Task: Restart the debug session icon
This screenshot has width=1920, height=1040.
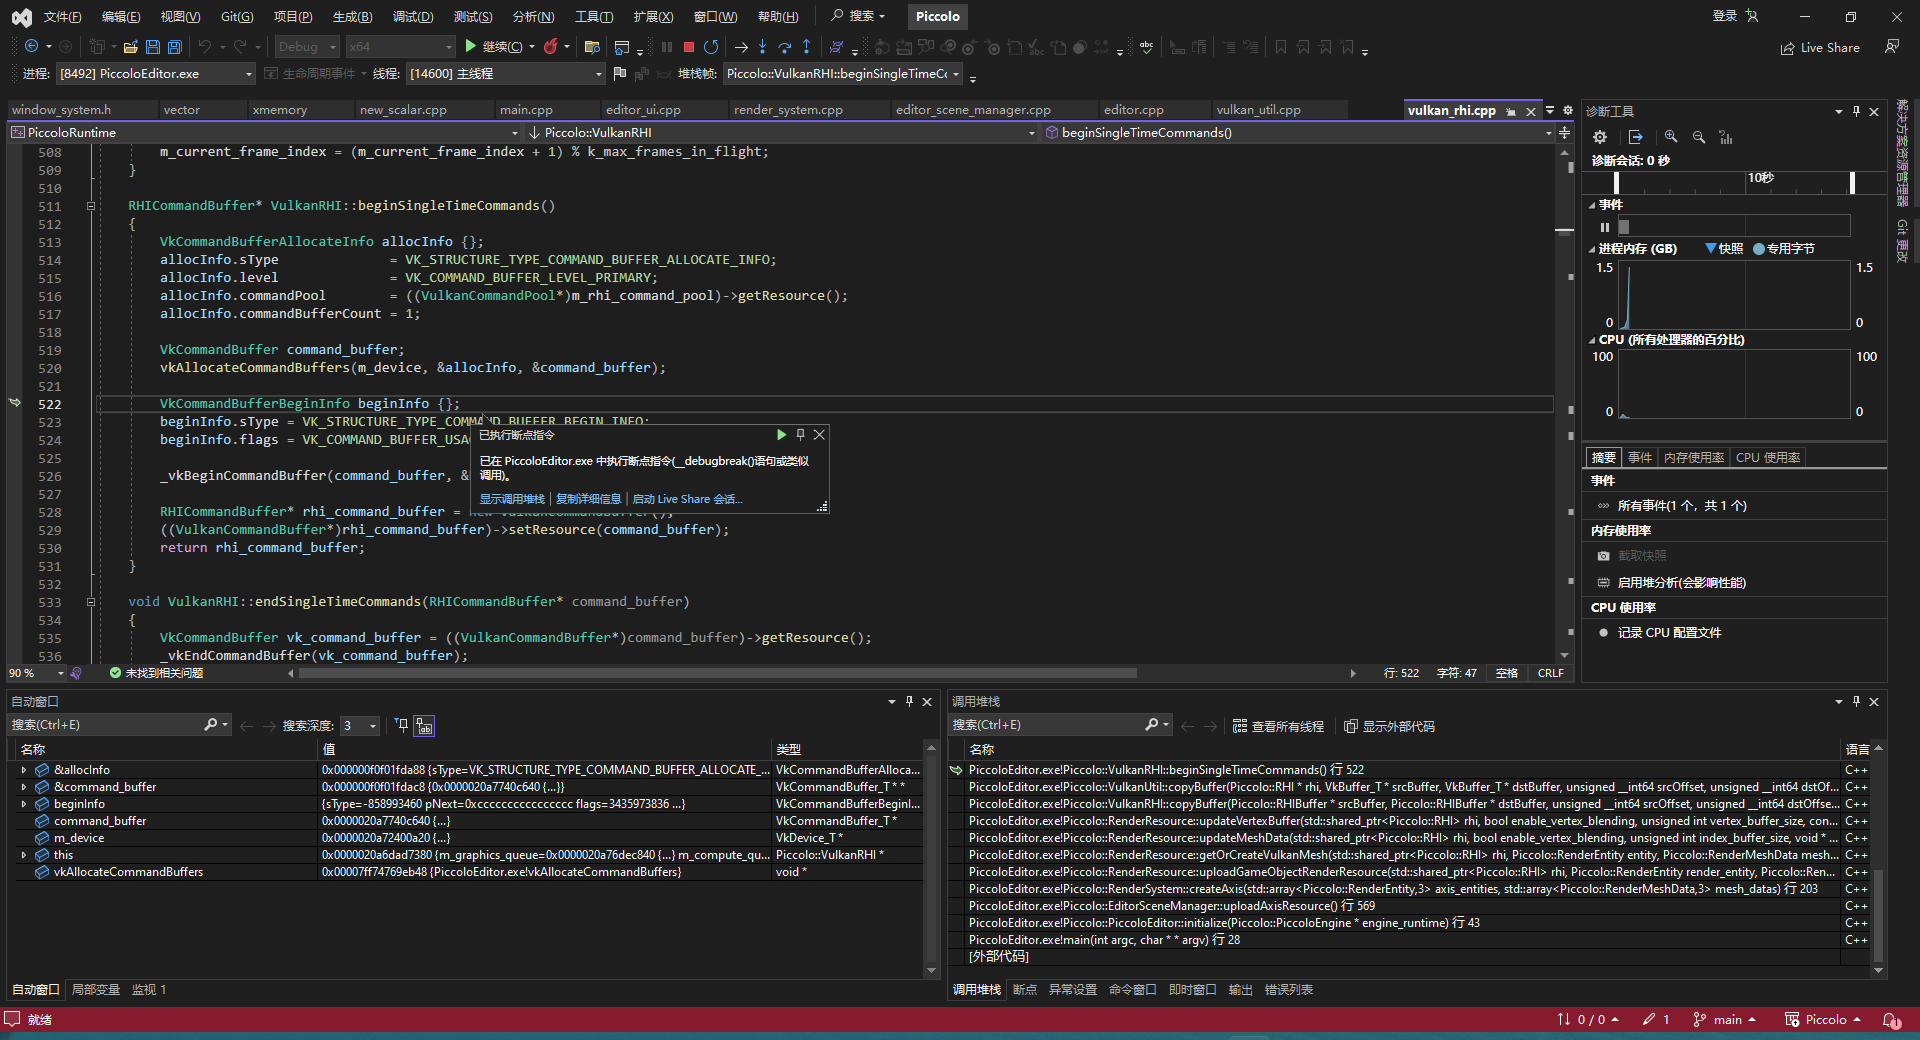Action: pyautogui.click(x=711, y=46)
